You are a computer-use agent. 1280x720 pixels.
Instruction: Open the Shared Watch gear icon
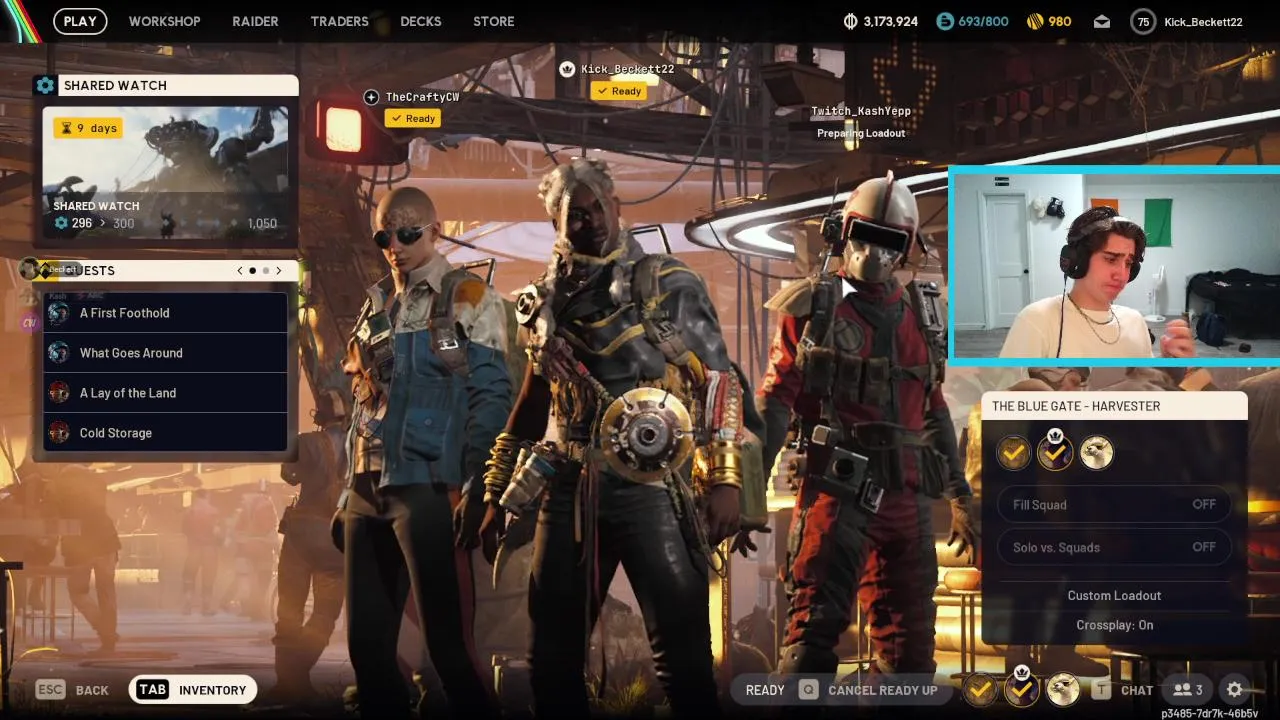pyautogui.click(x=45, y=85)
